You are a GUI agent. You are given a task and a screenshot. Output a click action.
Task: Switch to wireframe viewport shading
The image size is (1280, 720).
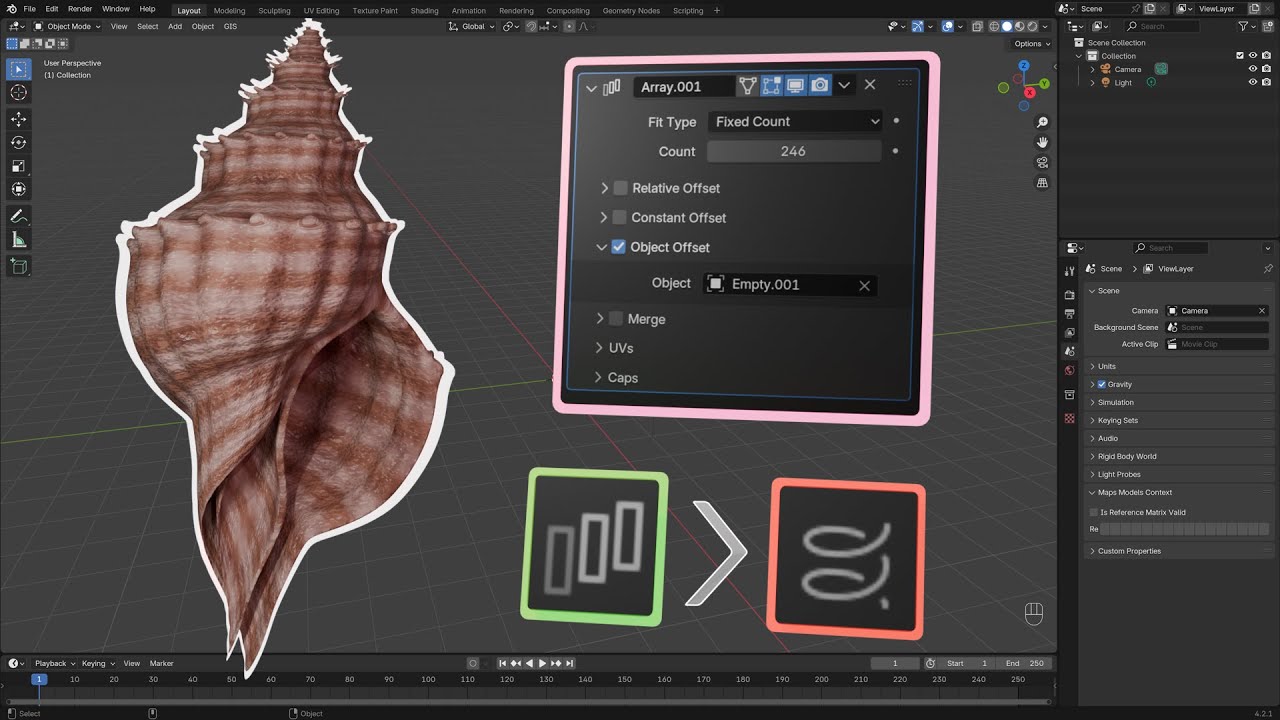point(994,26)
